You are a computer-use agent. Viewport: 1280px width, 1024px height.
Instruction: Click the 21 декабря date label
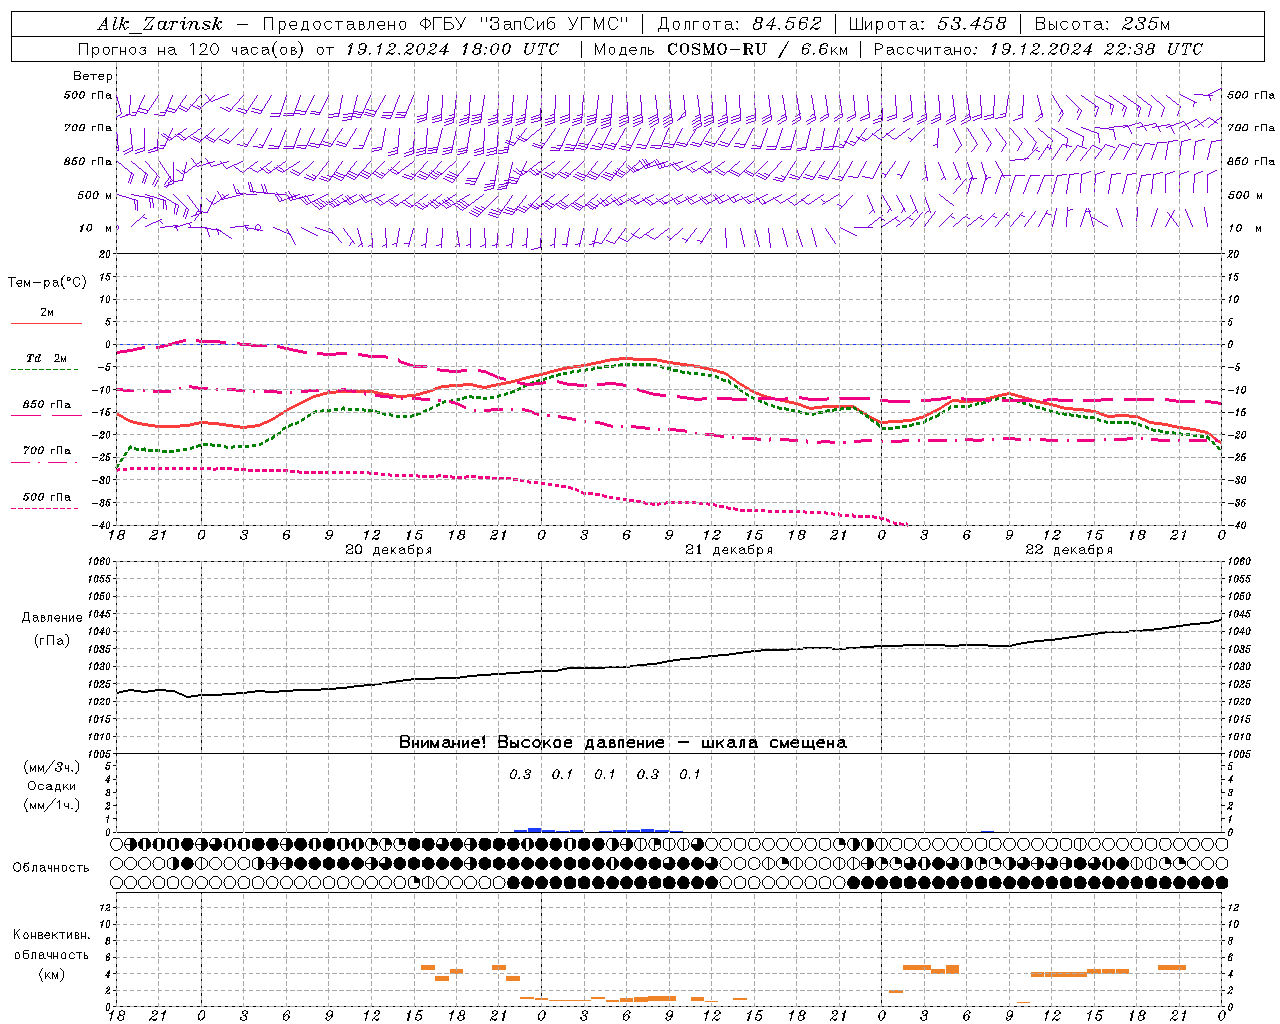click(x=729, y=550)
